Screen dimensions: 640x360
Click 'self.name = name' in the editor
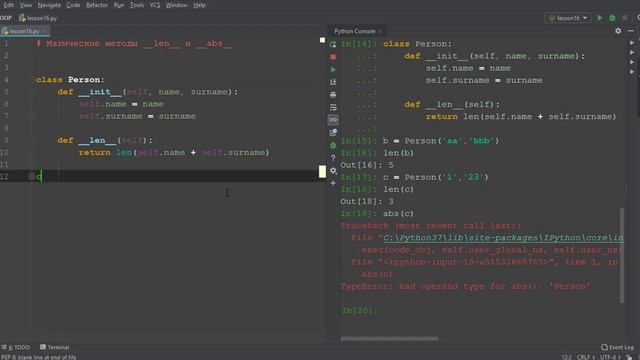(x=121, y=104)
